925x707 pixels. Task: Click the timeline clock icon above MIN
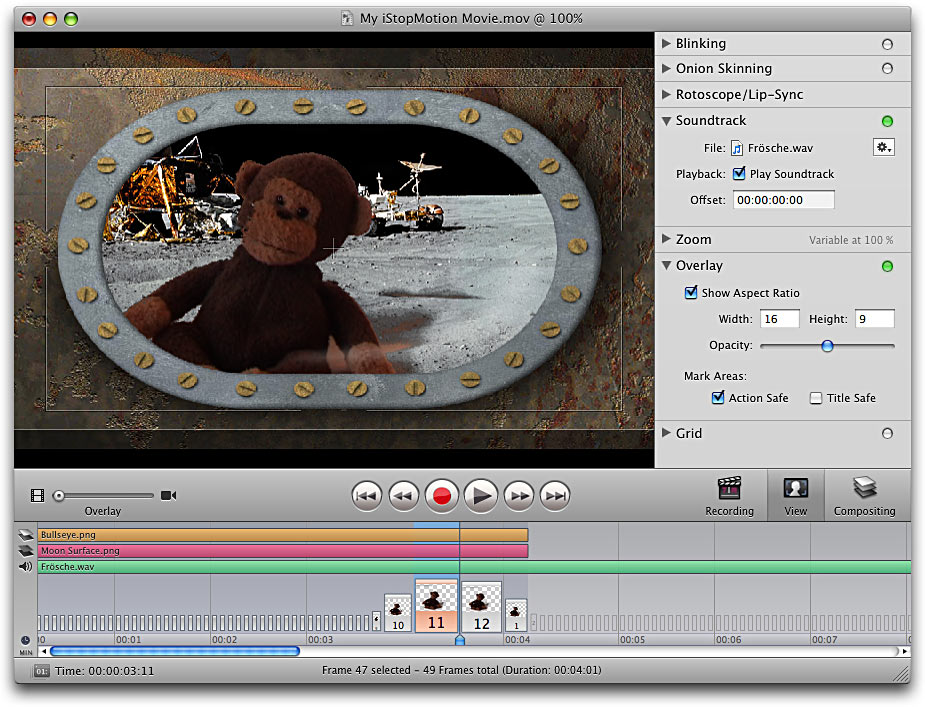pos(25,640)
